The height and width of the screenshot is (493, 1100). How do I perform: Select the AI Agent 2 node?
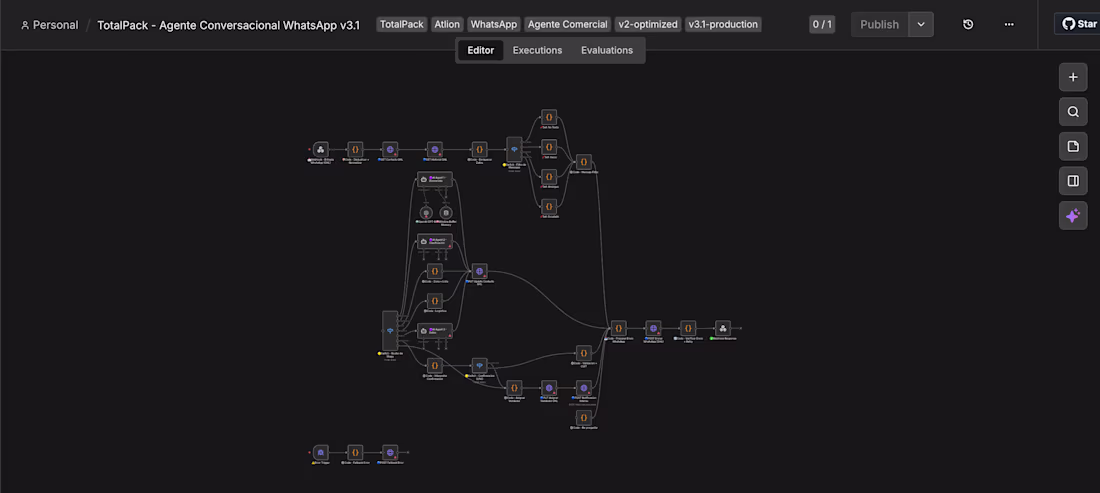[435, 241]
